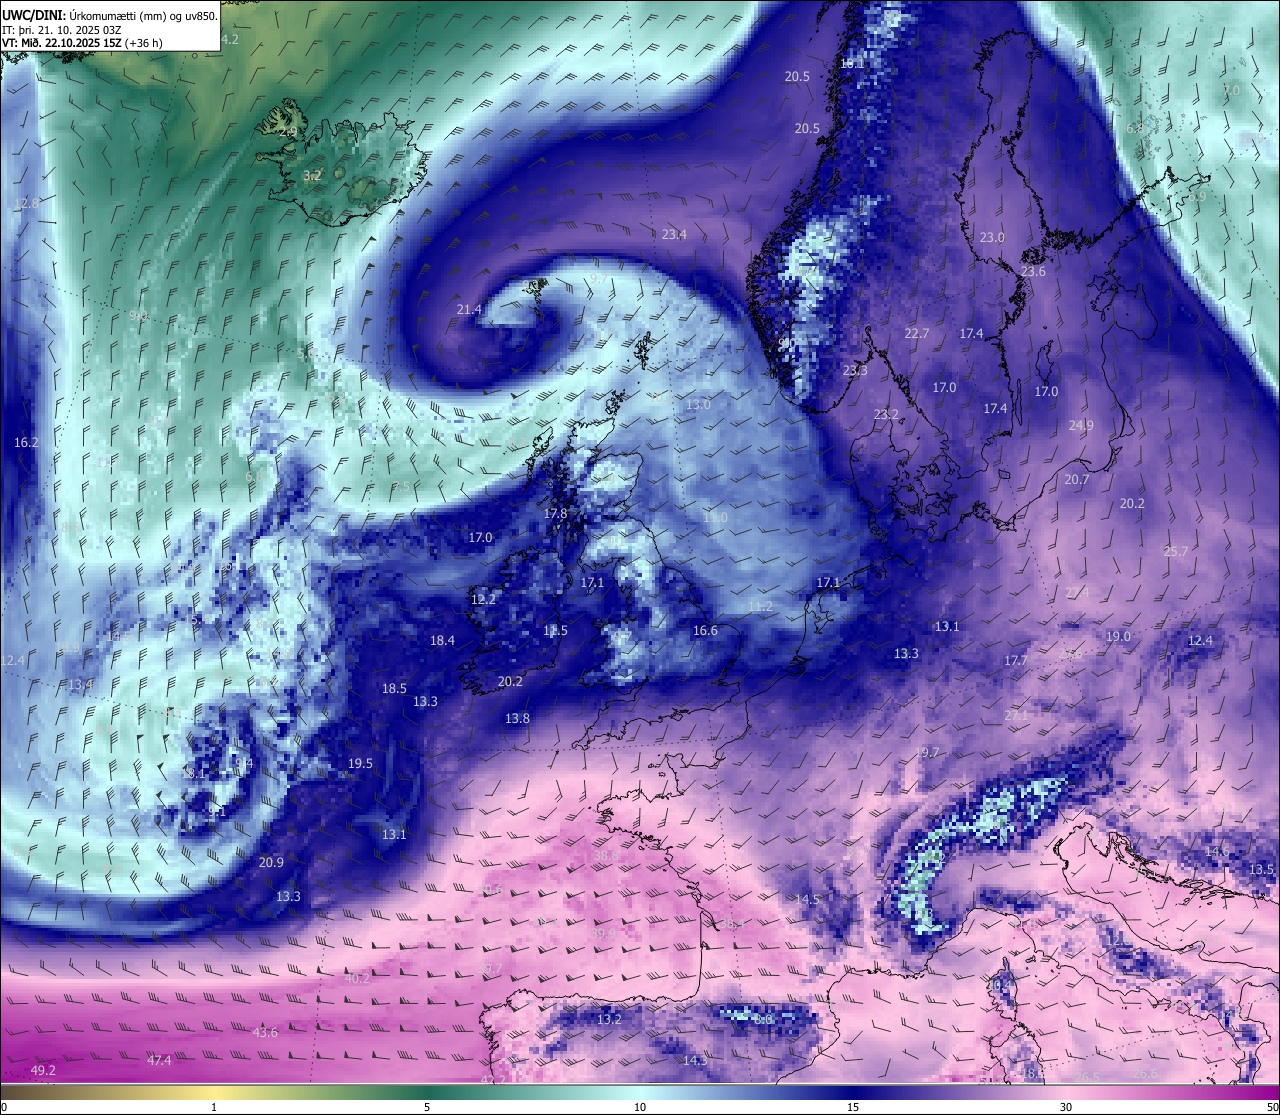Click the 13.8 value south of Ireland
Viewport: 1280px width, 1115px height.
click(x=517, y=719)
